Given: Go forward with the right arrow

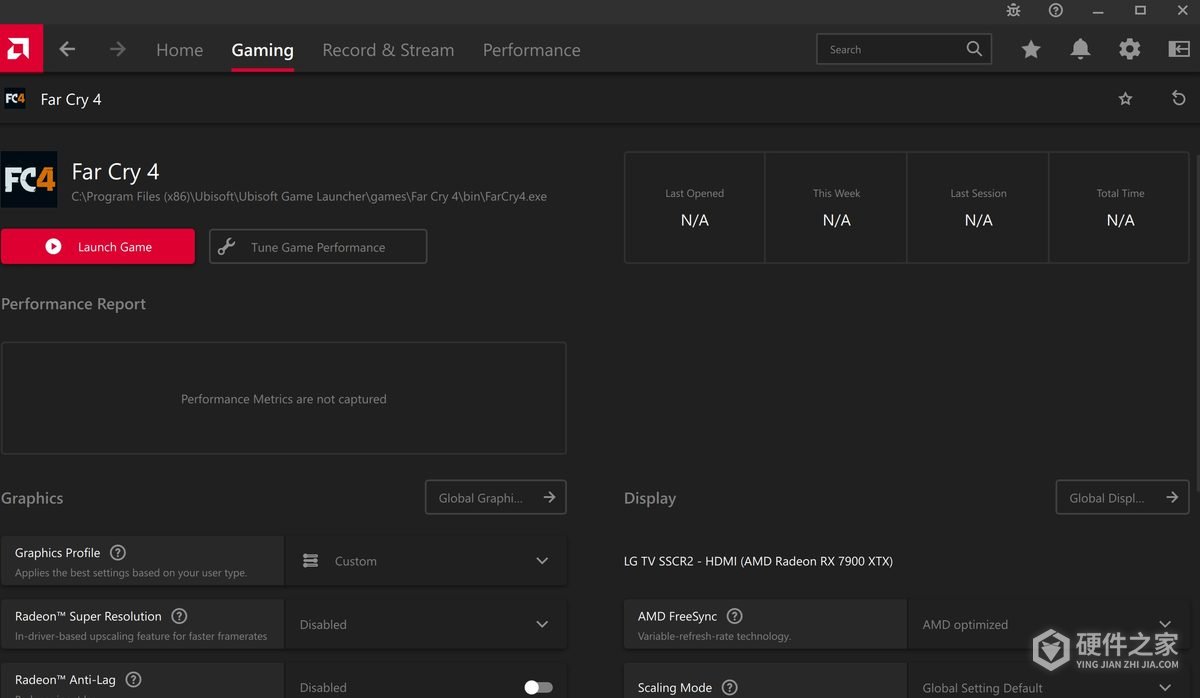Looking at the screenshot, I should (x=118, y=49).
